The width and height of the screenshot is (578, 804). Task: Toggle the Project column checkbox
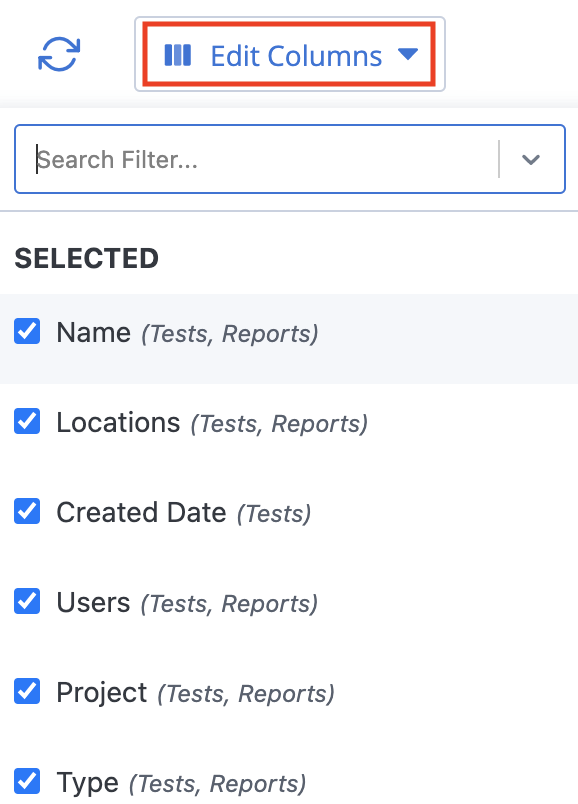click(27, 691)
